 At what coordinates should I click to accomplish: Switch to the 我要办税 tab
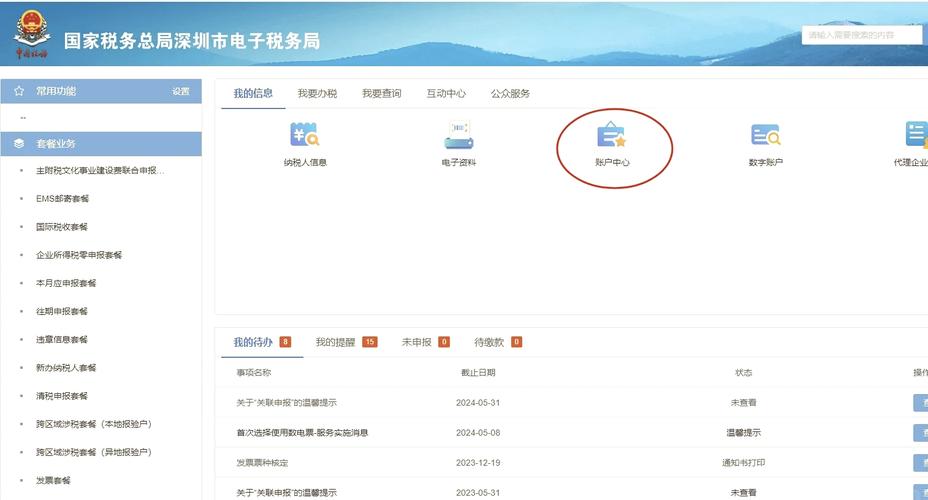317,93
